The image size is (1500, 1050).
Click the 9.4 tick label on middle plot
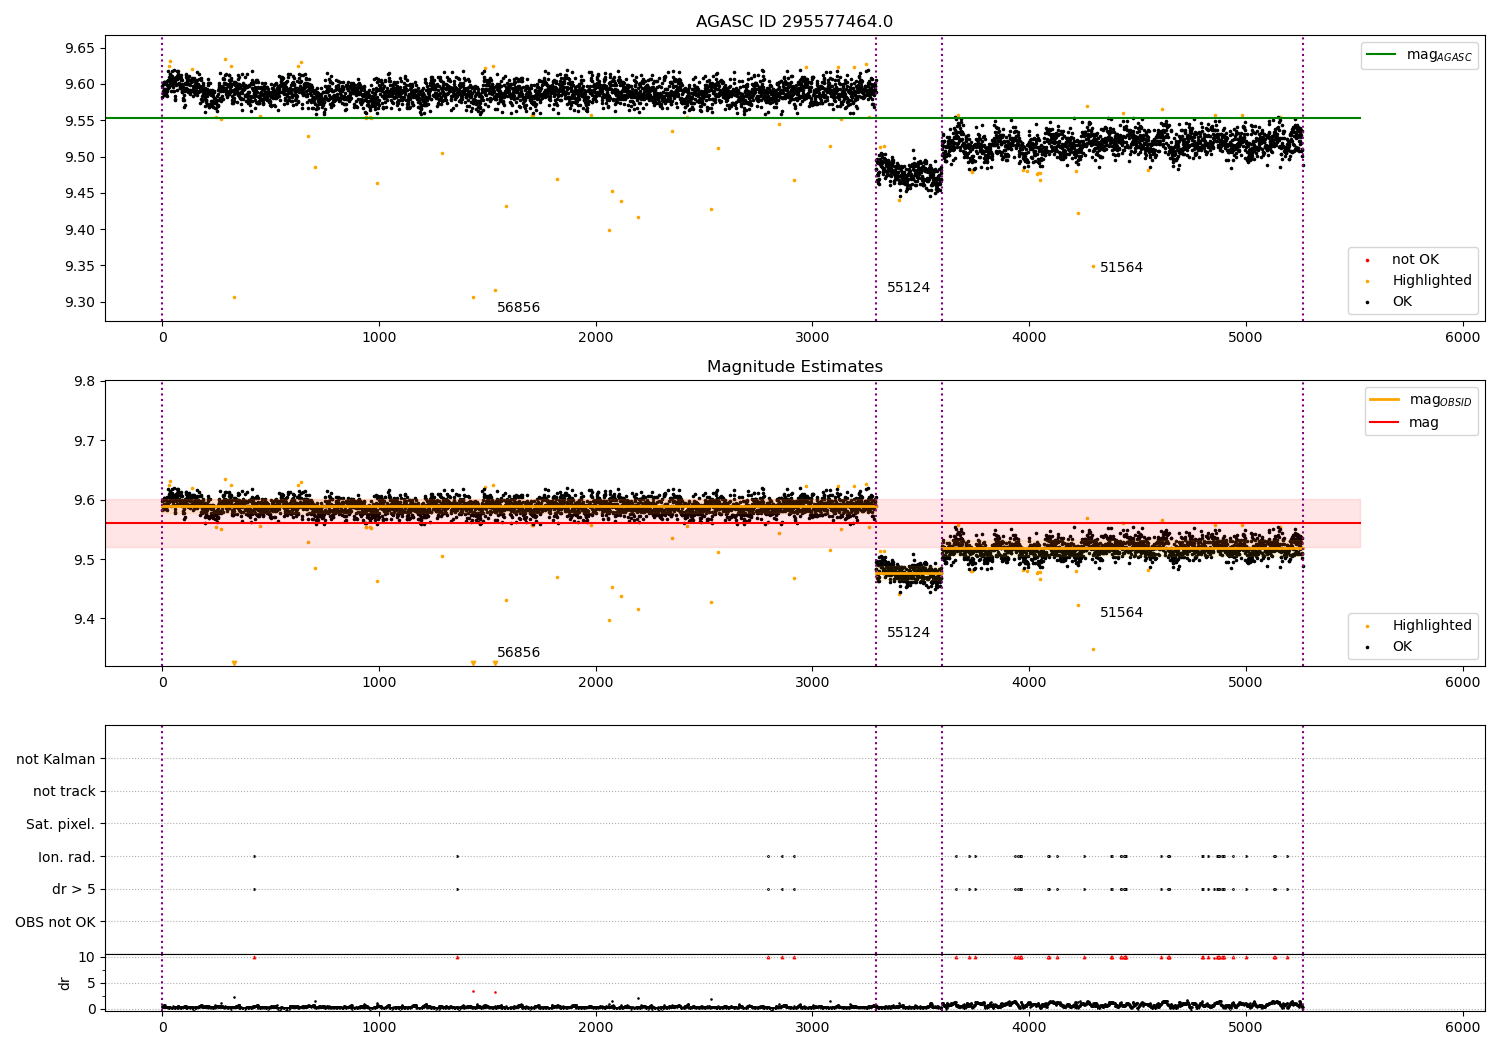coord(84,619)
